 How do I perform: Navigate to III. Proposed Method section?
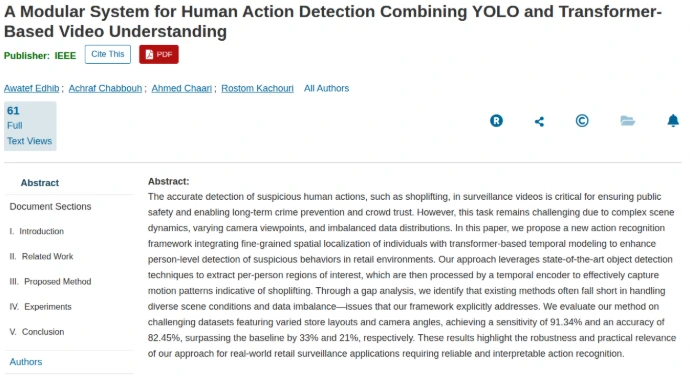click(51, 281)
